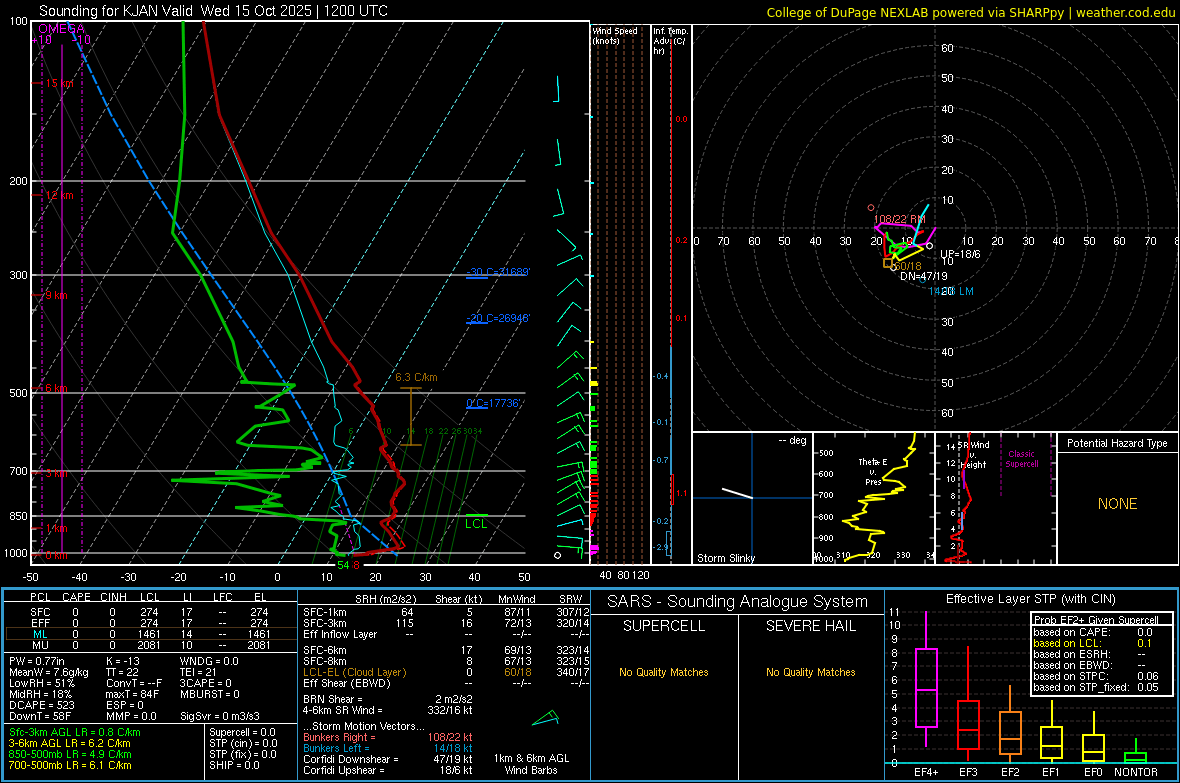Click the 'Theta-E v. Pres' inset label

[x=873, y=471]
